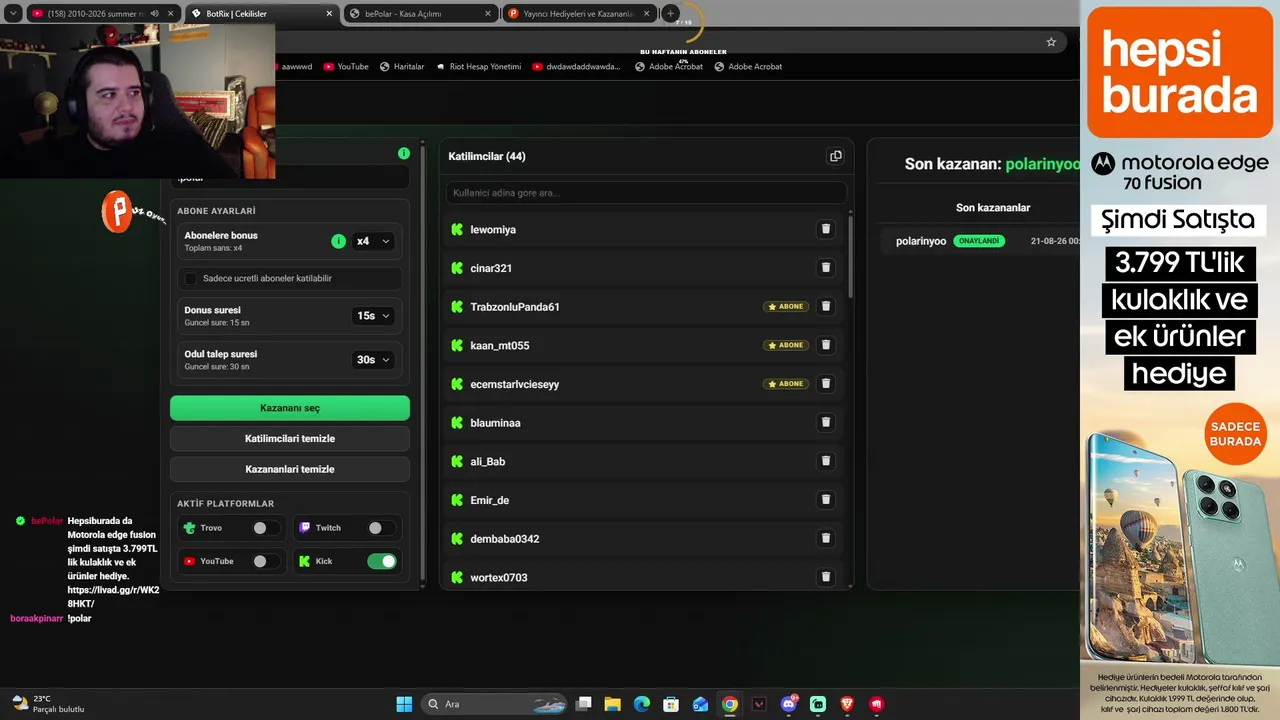Click Katilimcilari temizle button
The width and height of the screenshot is (1280, 720).
click(290, 439)
